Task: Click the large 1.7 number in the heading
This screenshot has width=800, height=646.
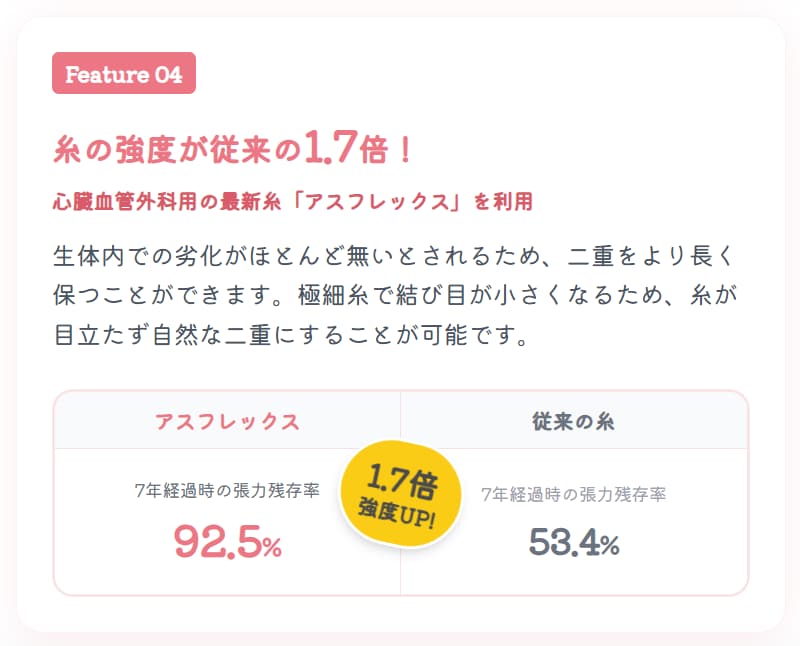Action: click(329, 149)
